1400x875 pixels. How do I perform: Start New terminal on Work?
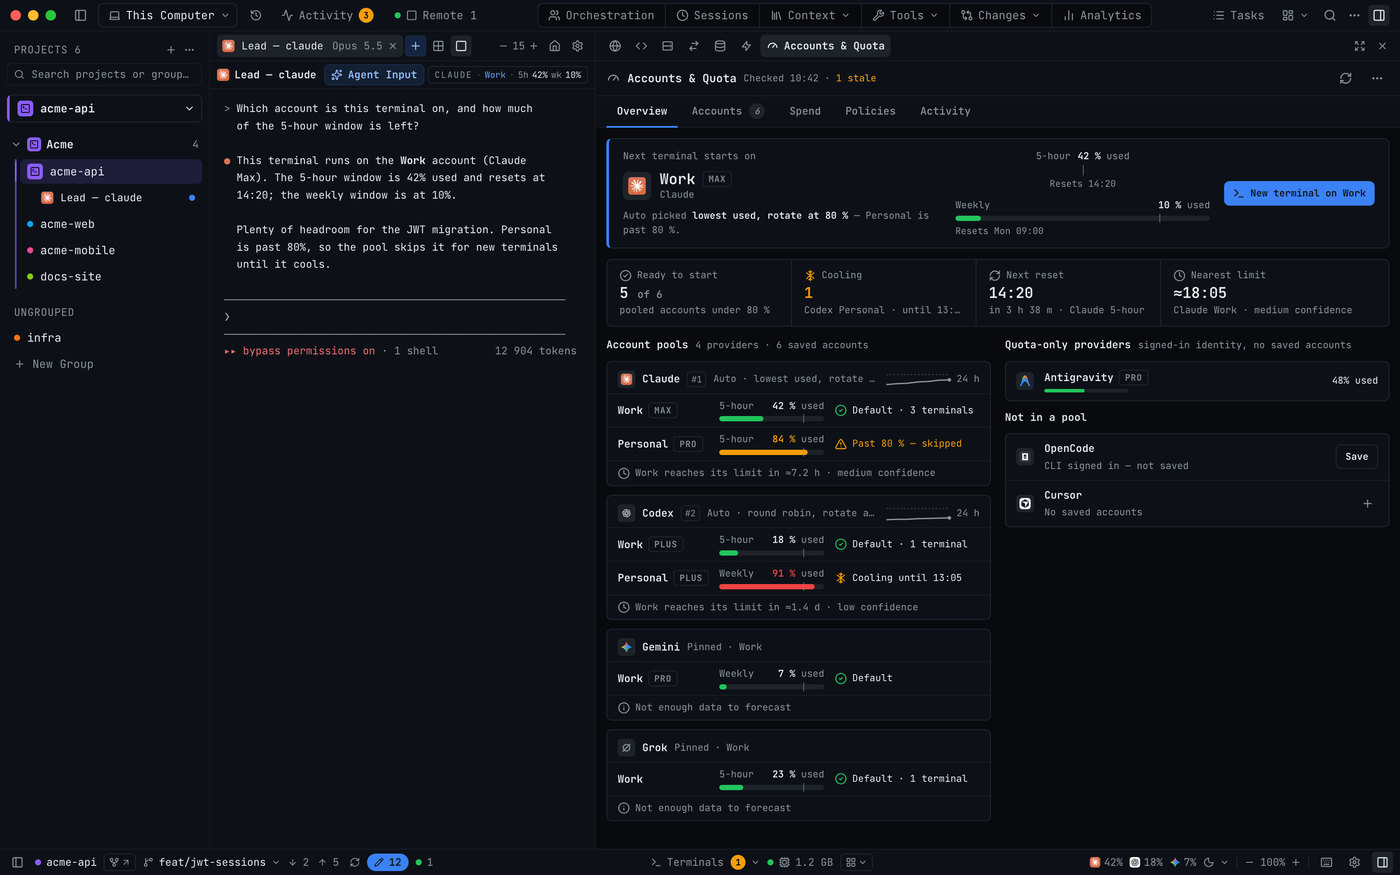point(1299,193)
